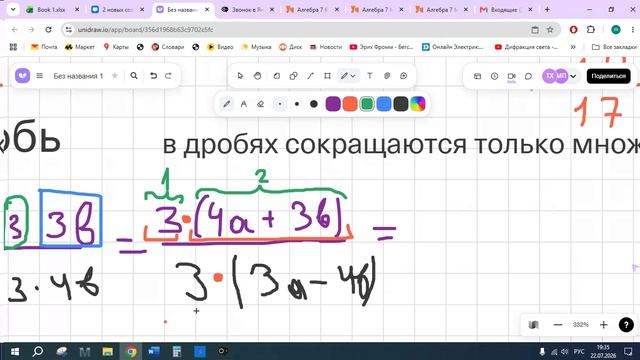
Task: Undo the last action
Action: 153,76
